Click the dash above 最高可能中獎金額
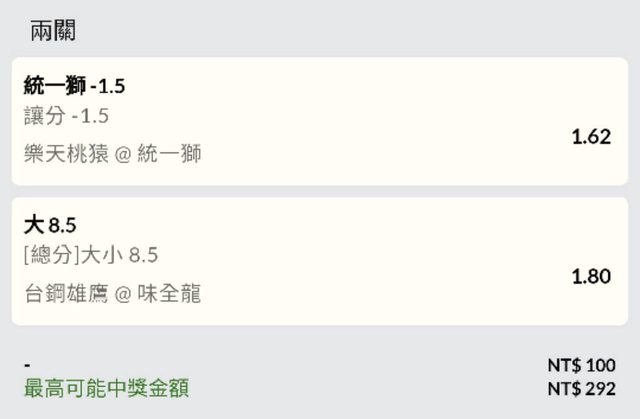Screen dimensions: 640x419 point(27,366)
